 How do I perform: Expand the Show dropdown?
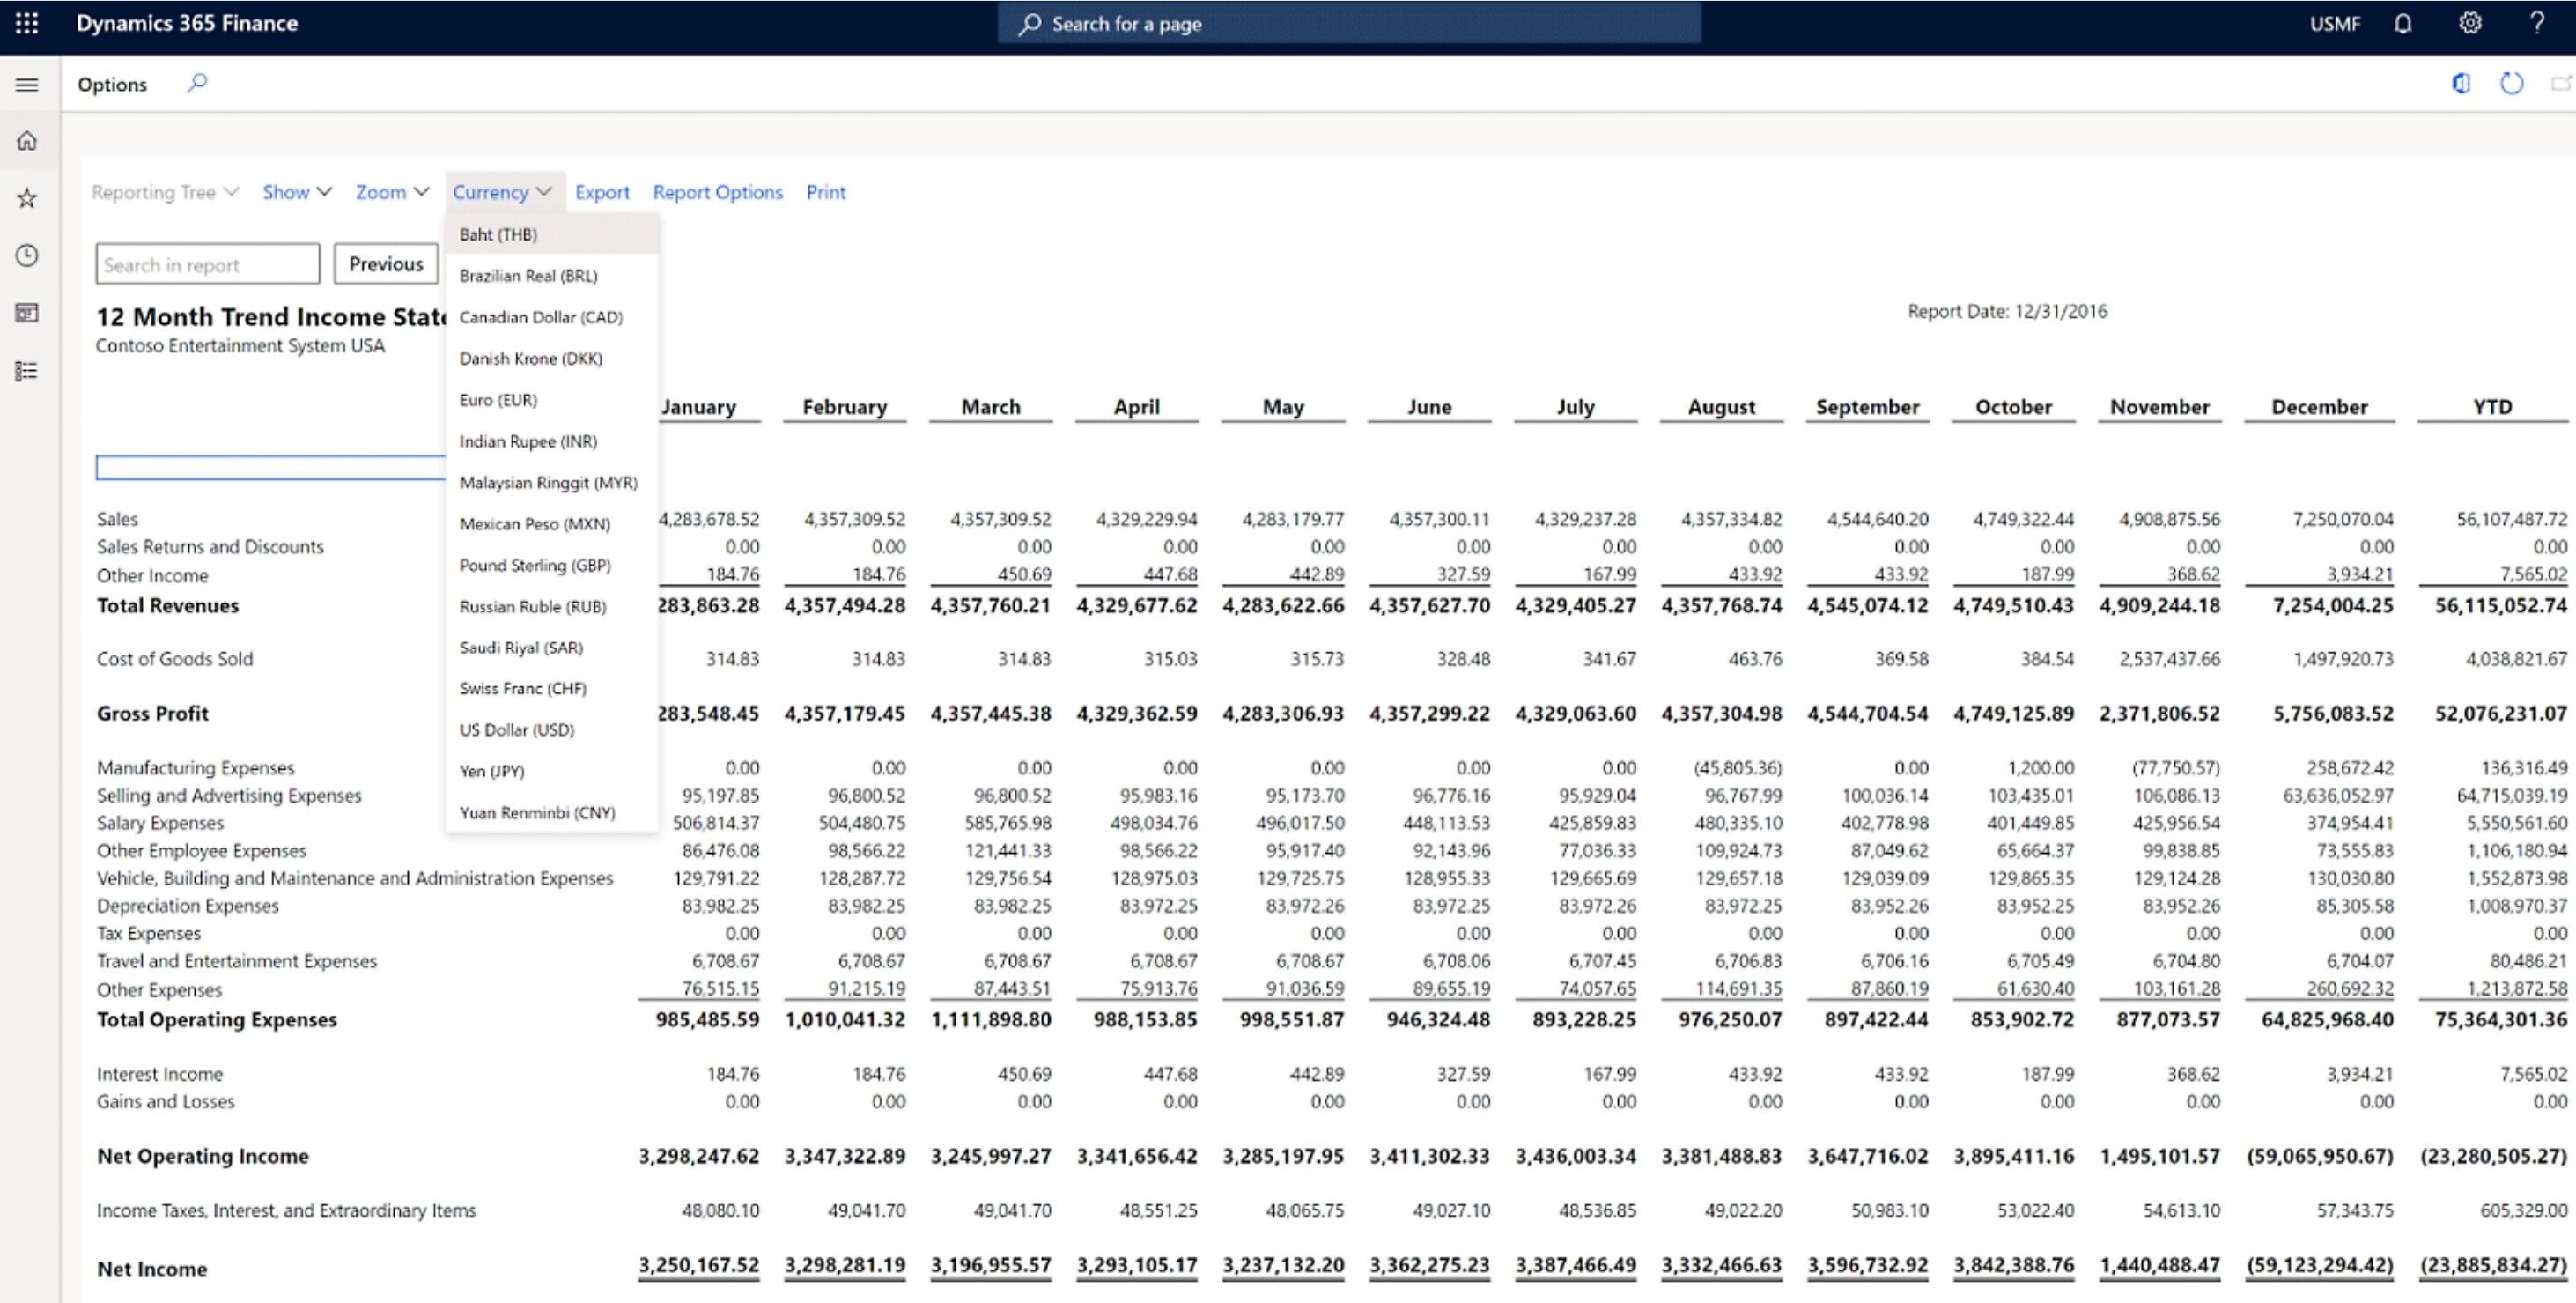tap(296, 192)
